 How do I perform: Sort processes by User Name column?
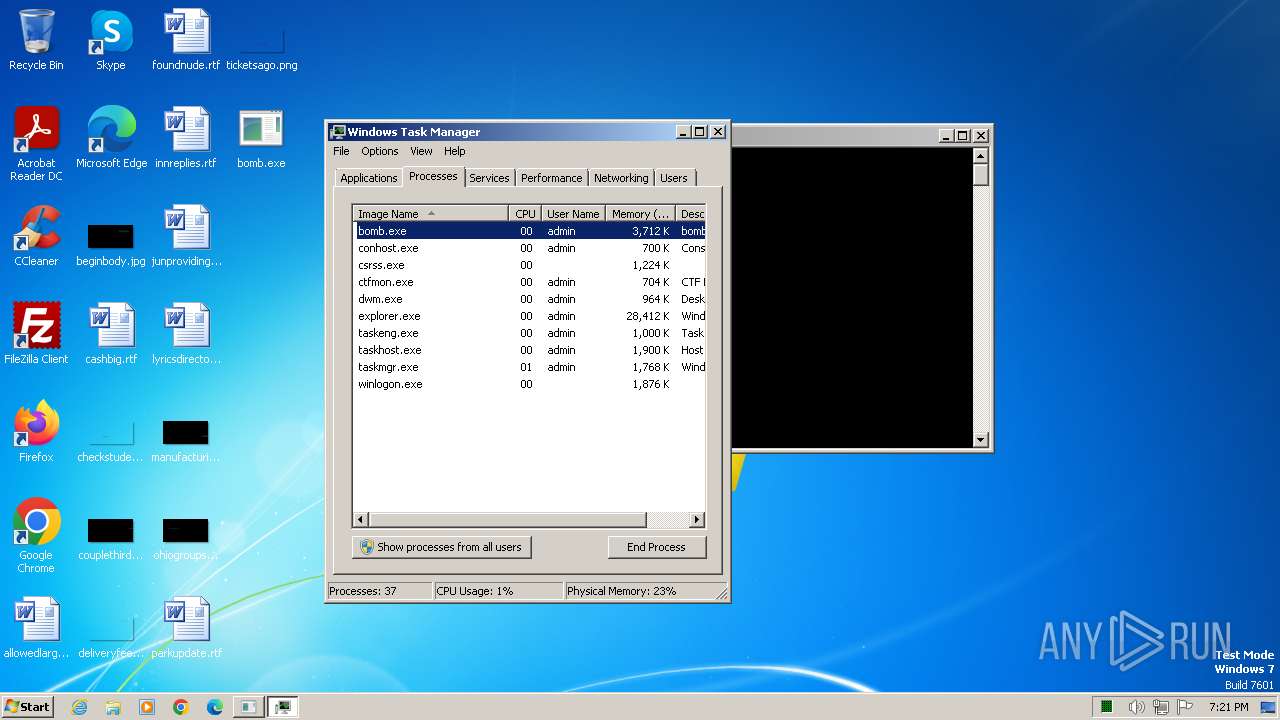(573, 214)
